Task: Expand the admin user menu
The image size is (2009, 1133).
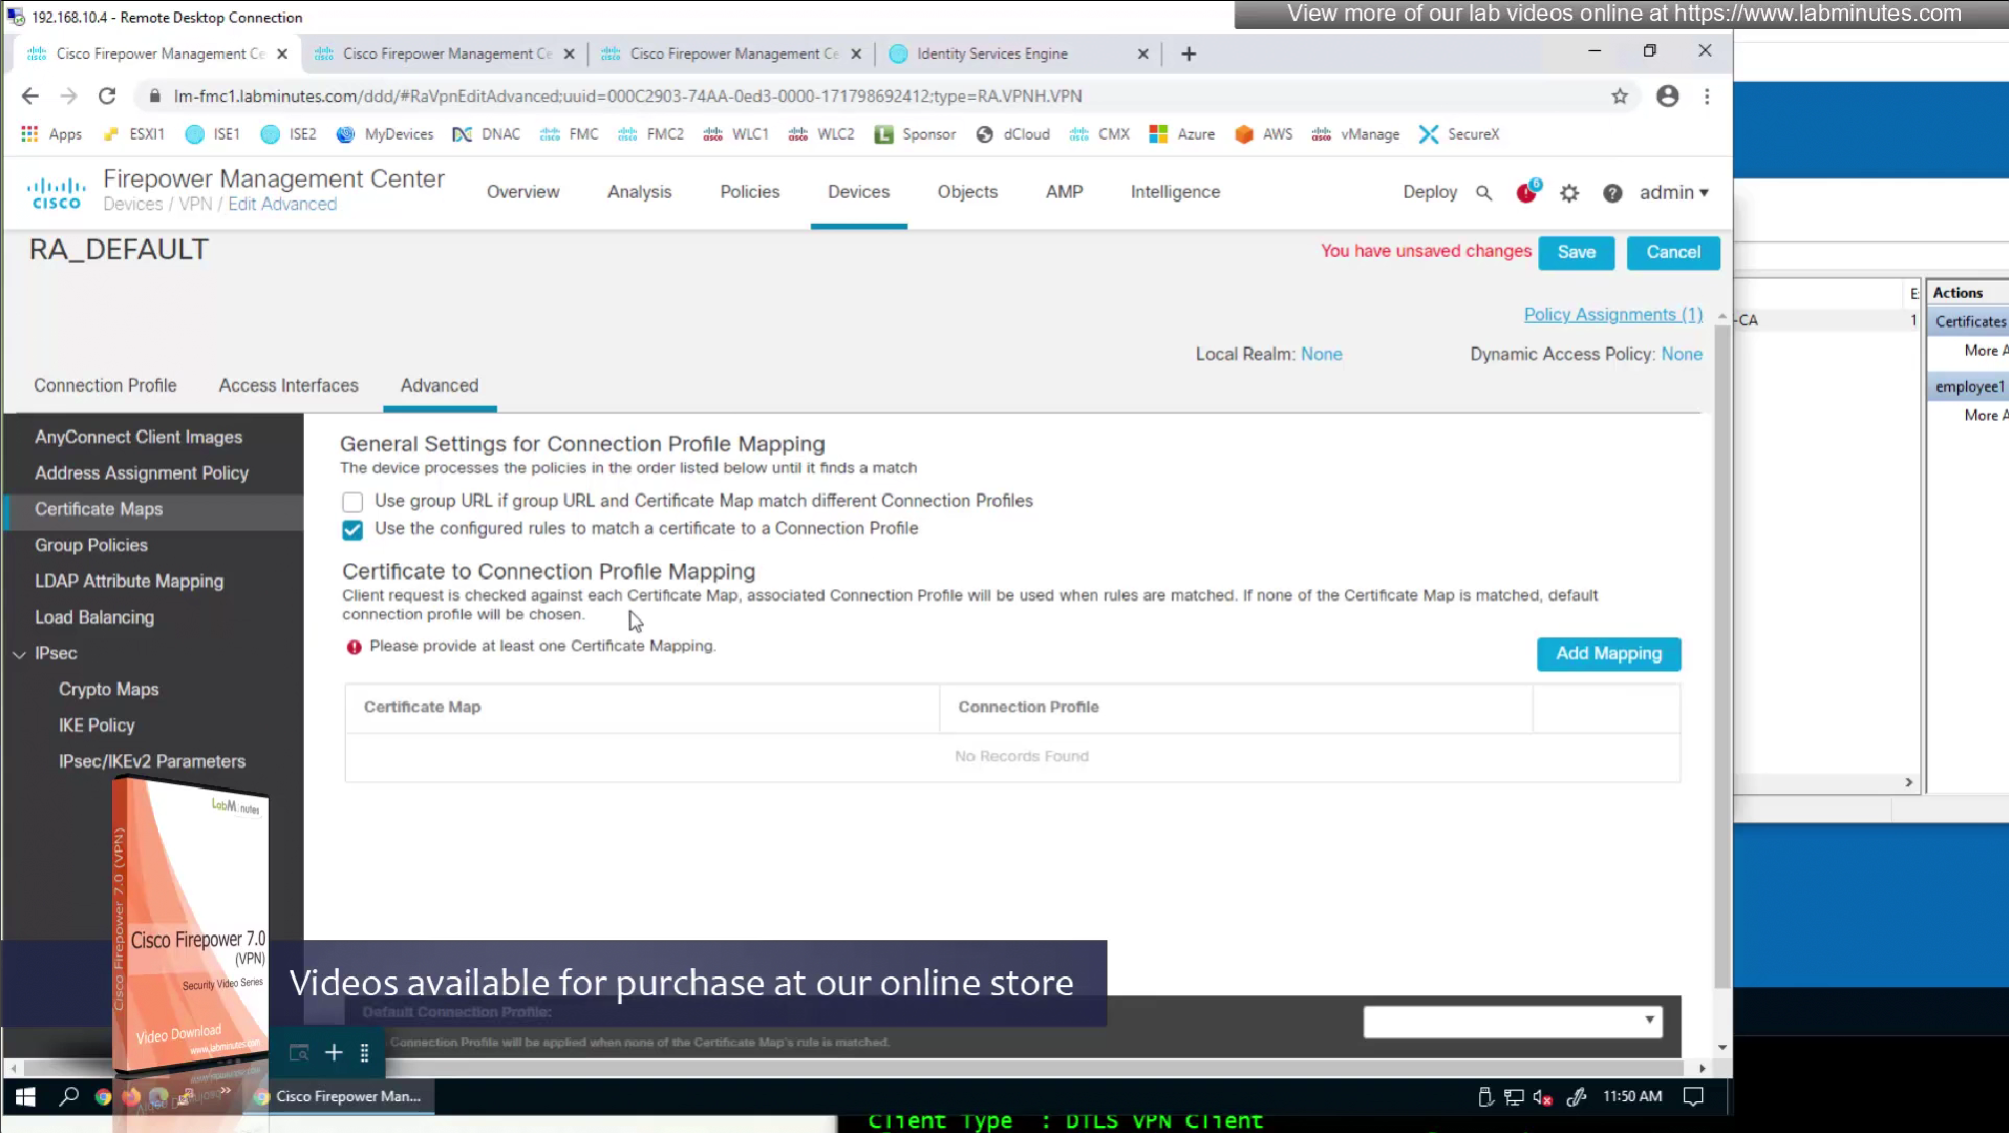Action: point(1673,192)
